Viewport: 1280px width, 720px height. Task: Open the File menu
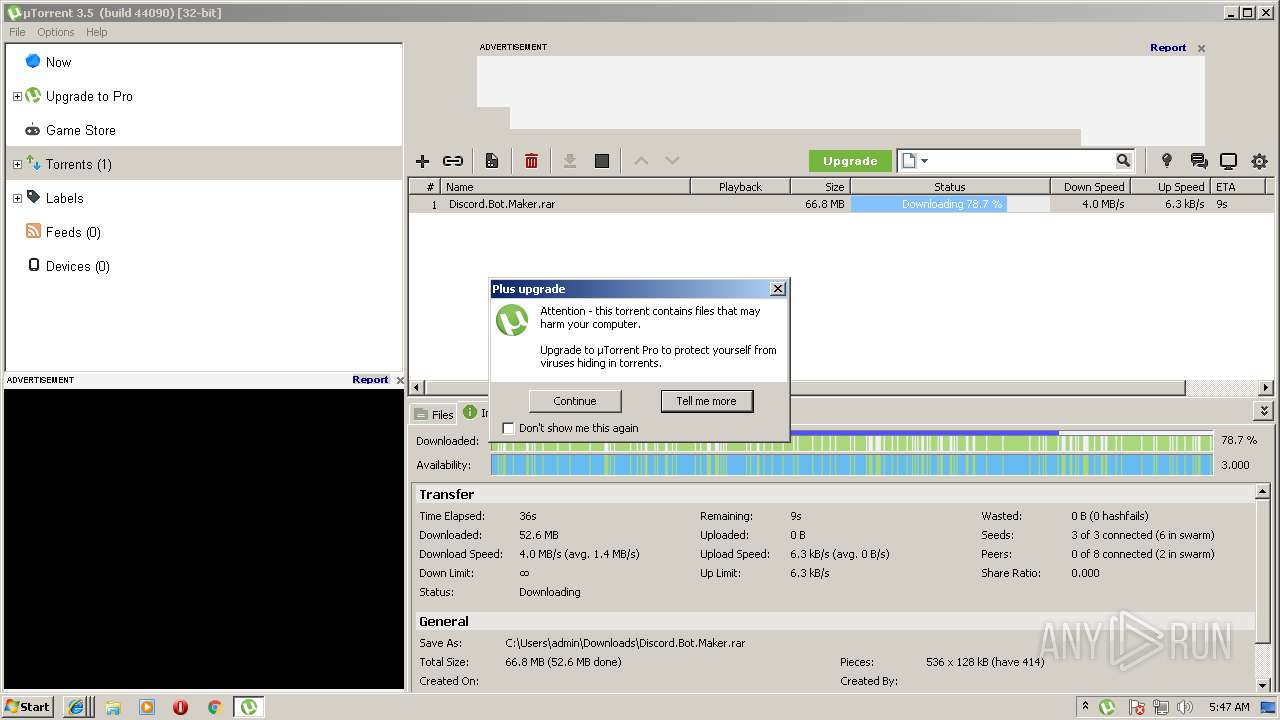[17, 32]
